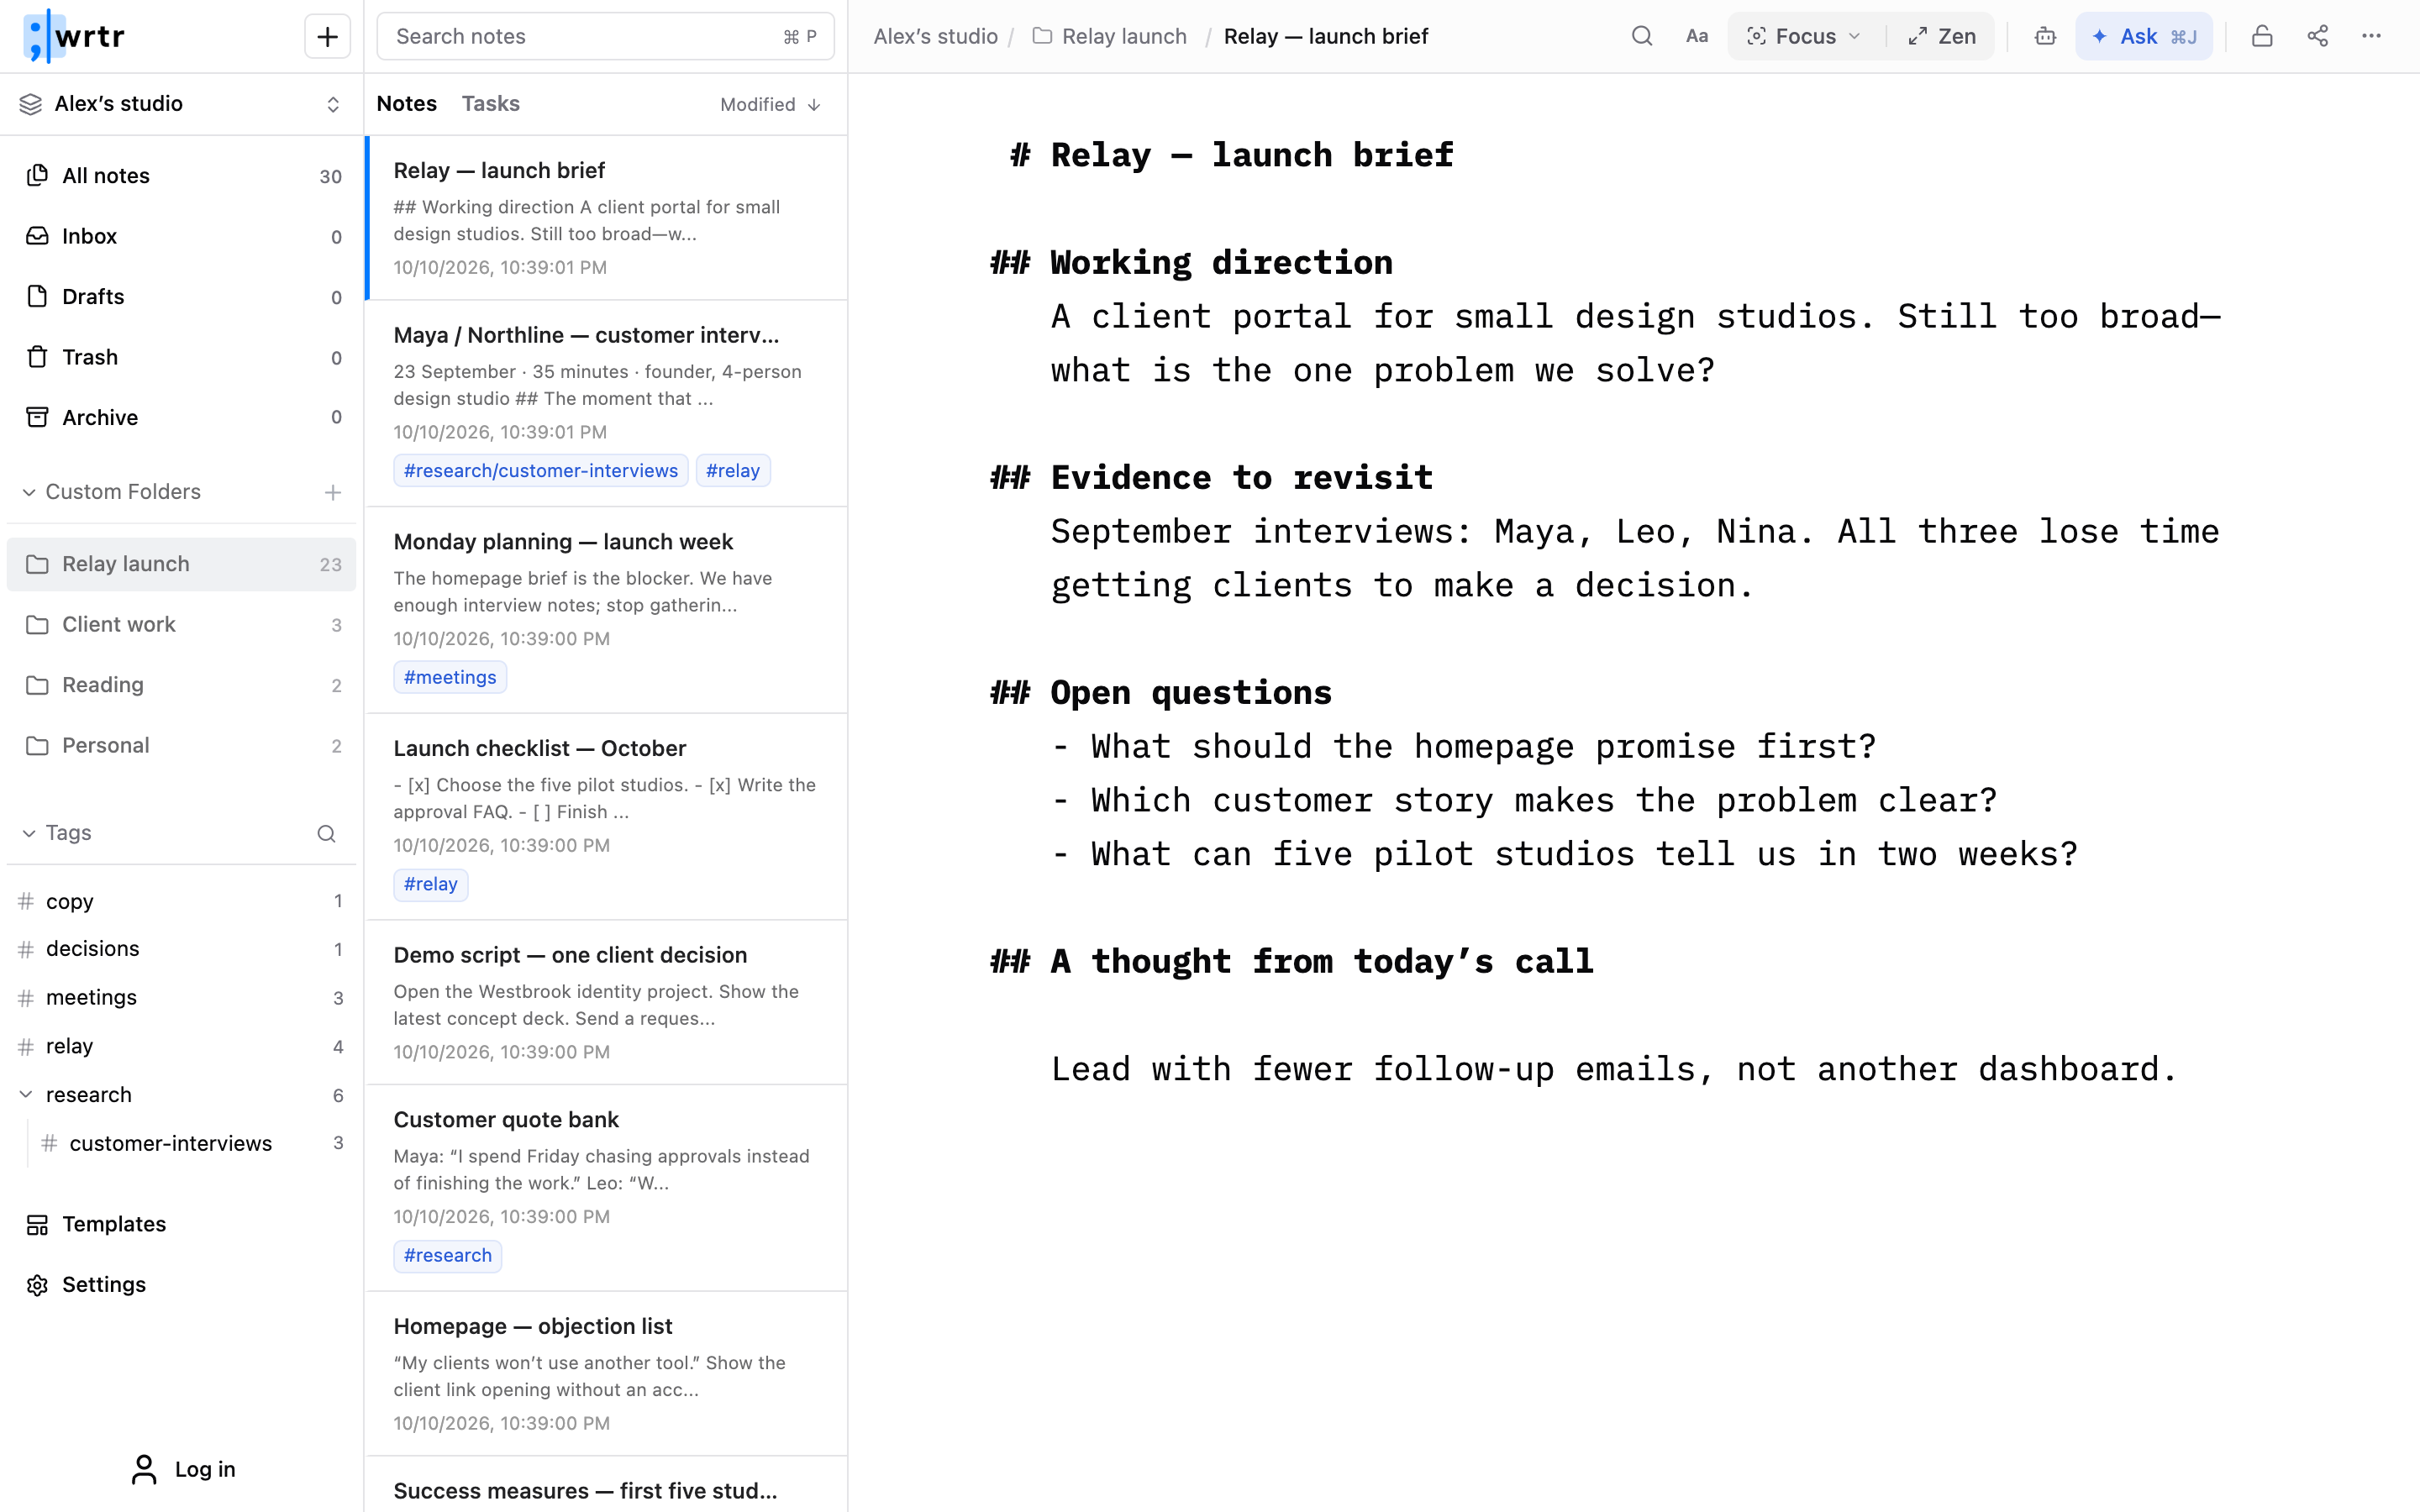This screenshot has height=1512, width=2420.
Task: Open Archive
Action: (x=182, y=418)
